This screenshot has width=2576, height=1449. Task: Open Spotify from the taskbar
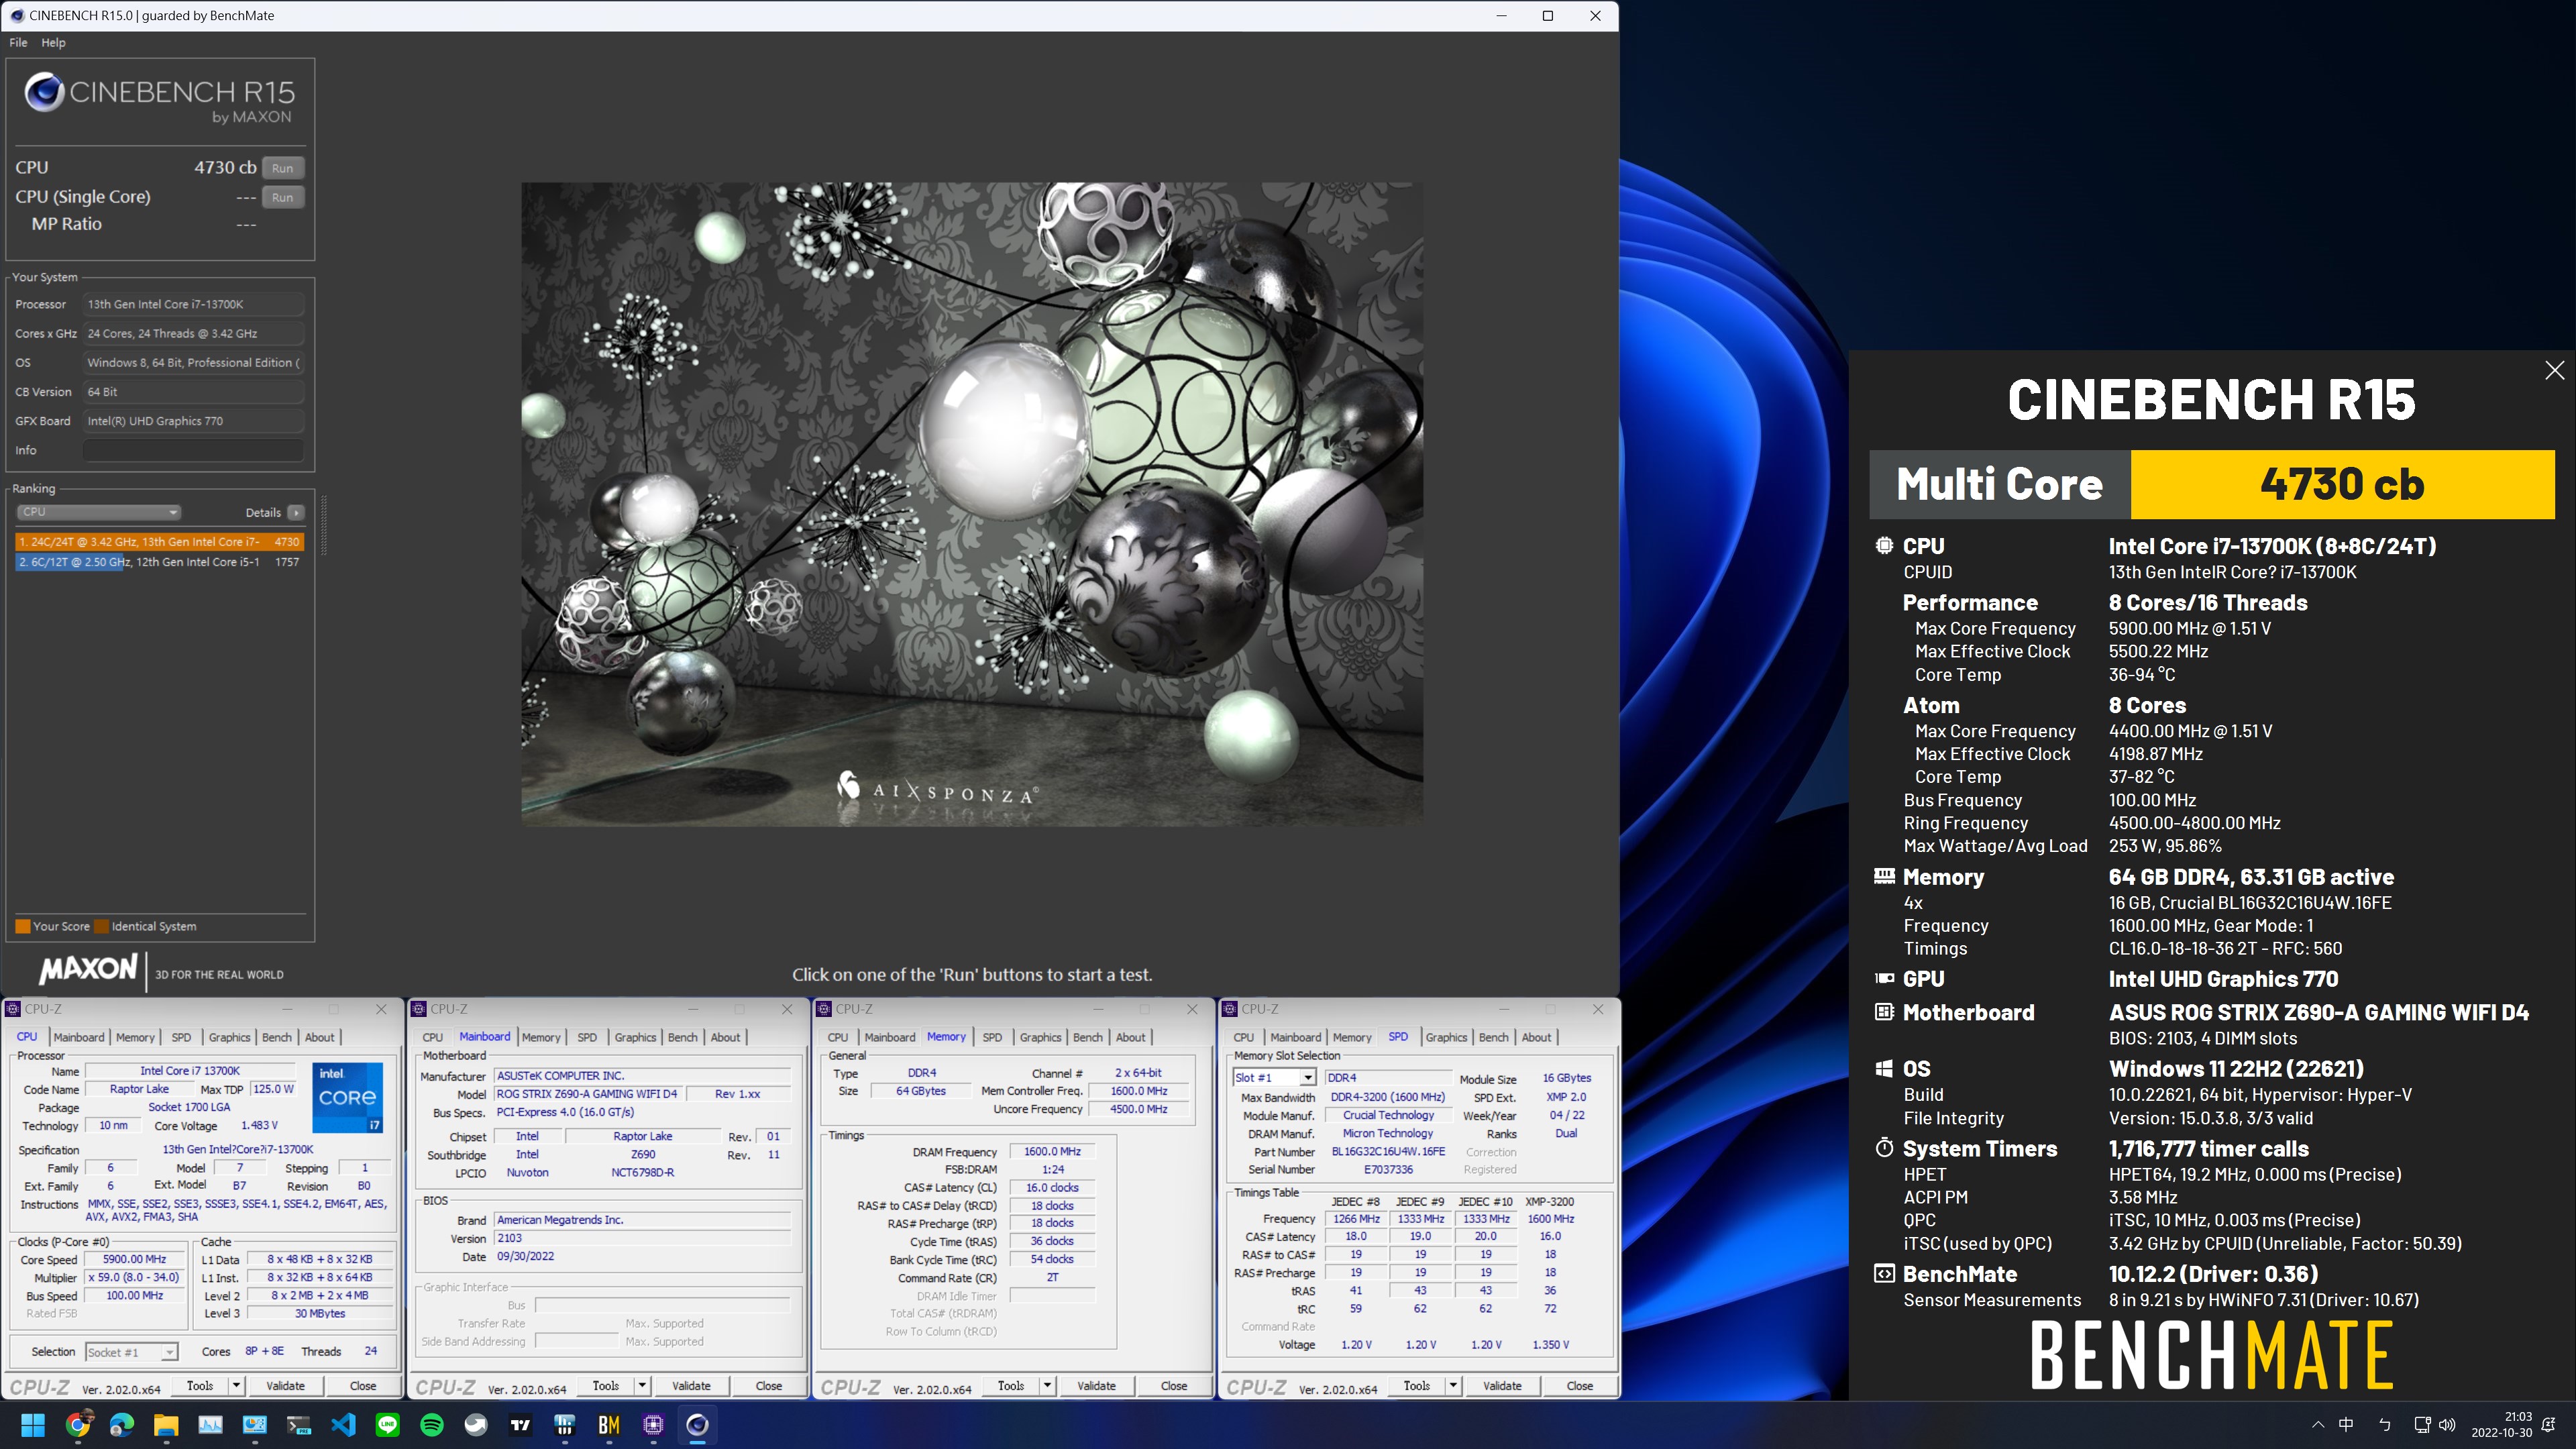(x=432, y=1425)
